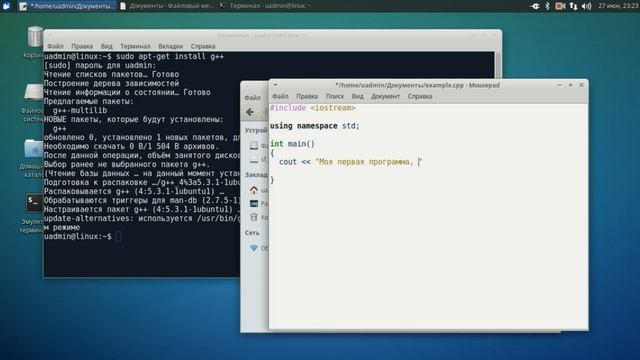
Task: Click 'g++-multilib' line in Terminal output
Action: coord(80,110)
